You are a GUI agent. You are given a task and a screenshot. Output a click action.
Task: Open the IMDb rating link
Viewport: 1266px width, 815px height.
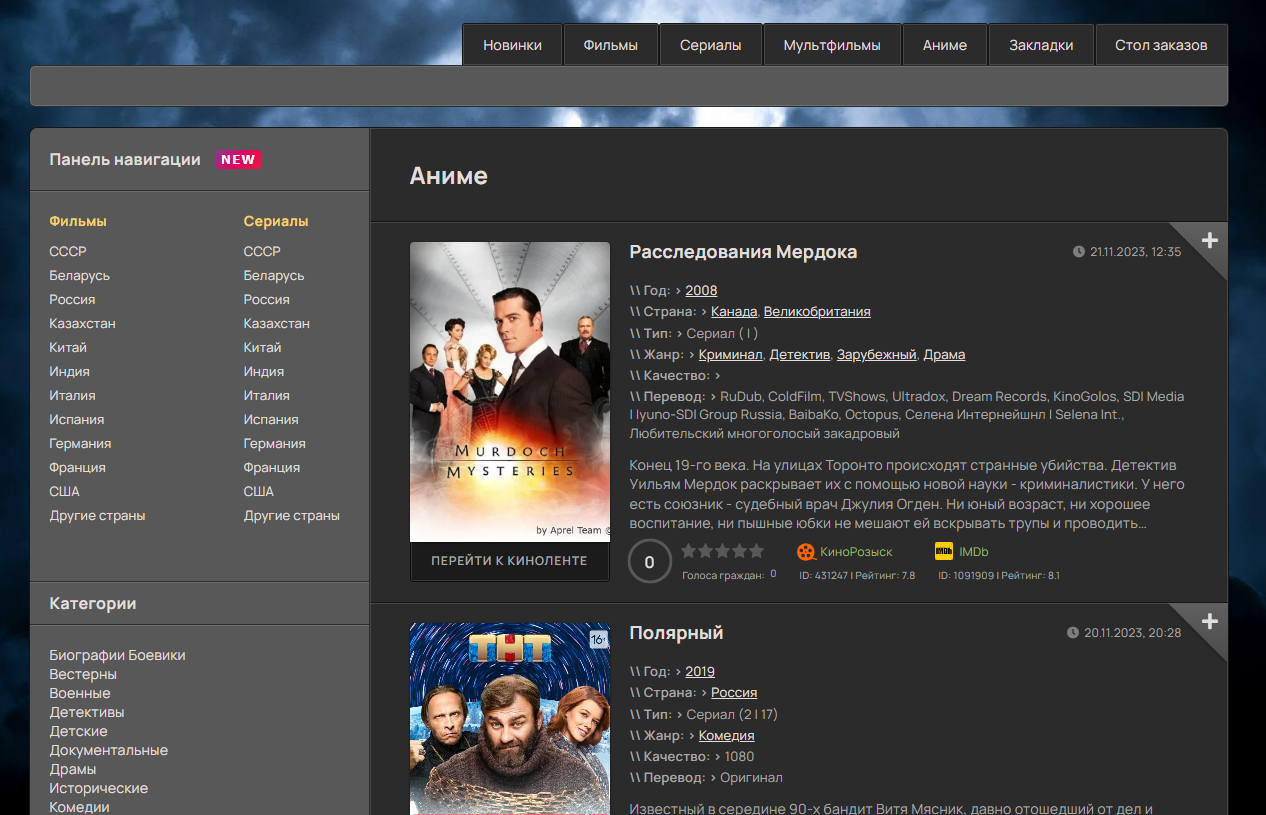(974, 551)
